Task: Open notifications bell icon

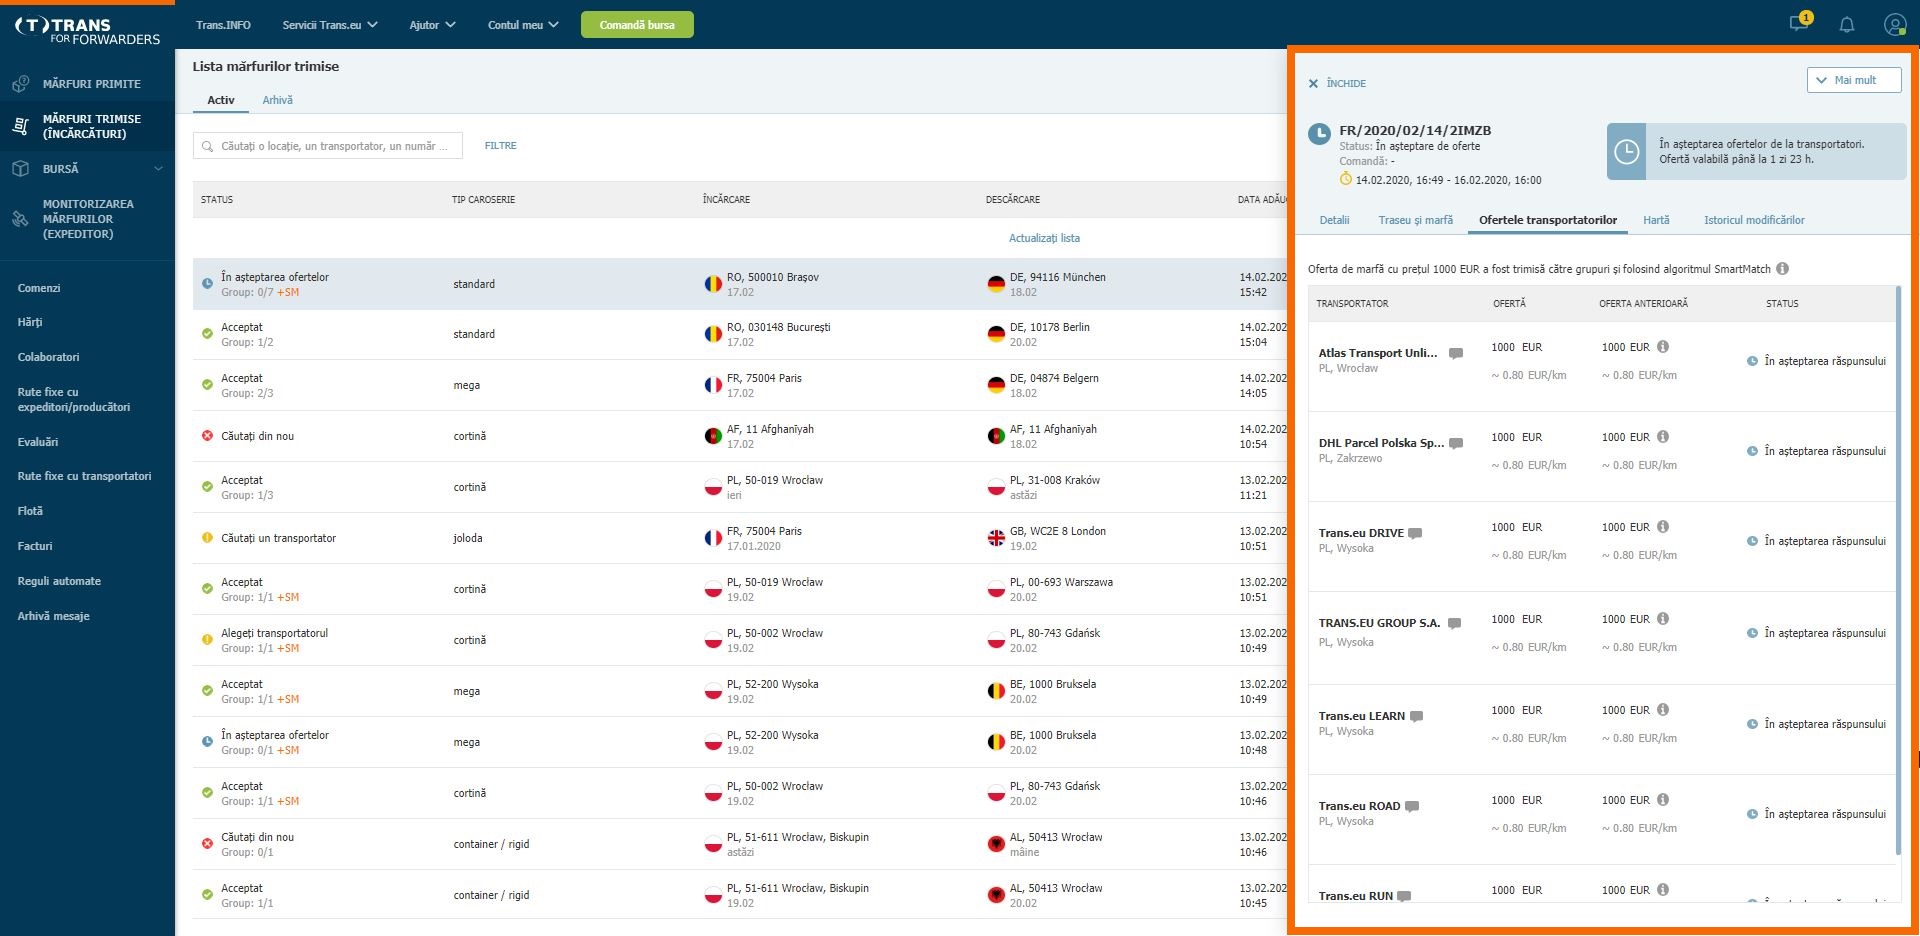Action: (x=1847, y=25)
